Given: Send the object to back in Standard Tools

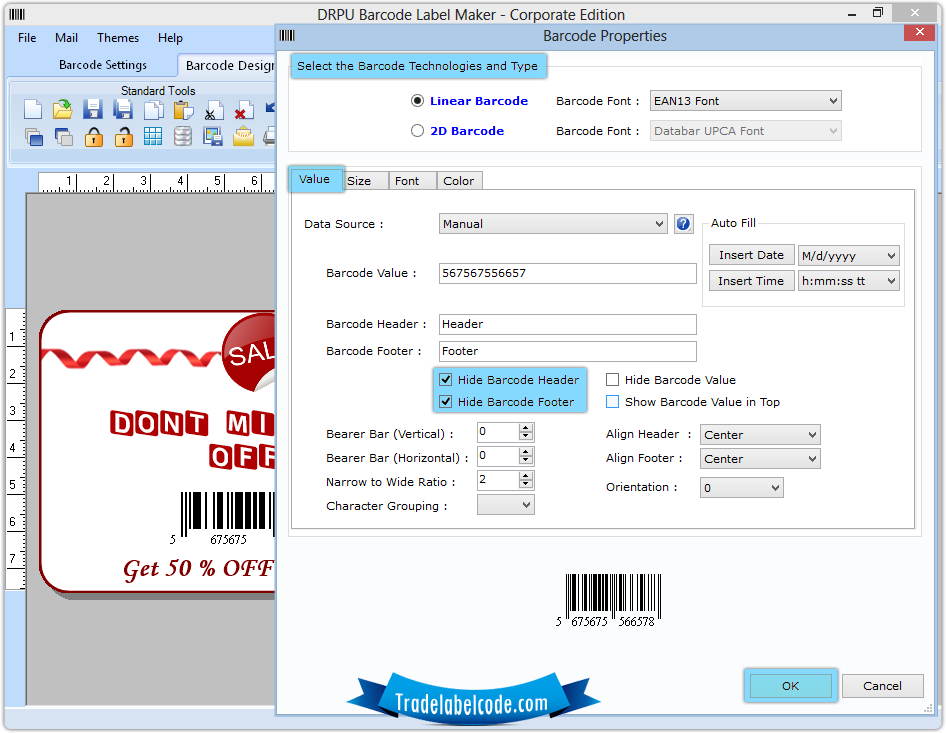Looking at the screenshot, I should tap(63, 137).
